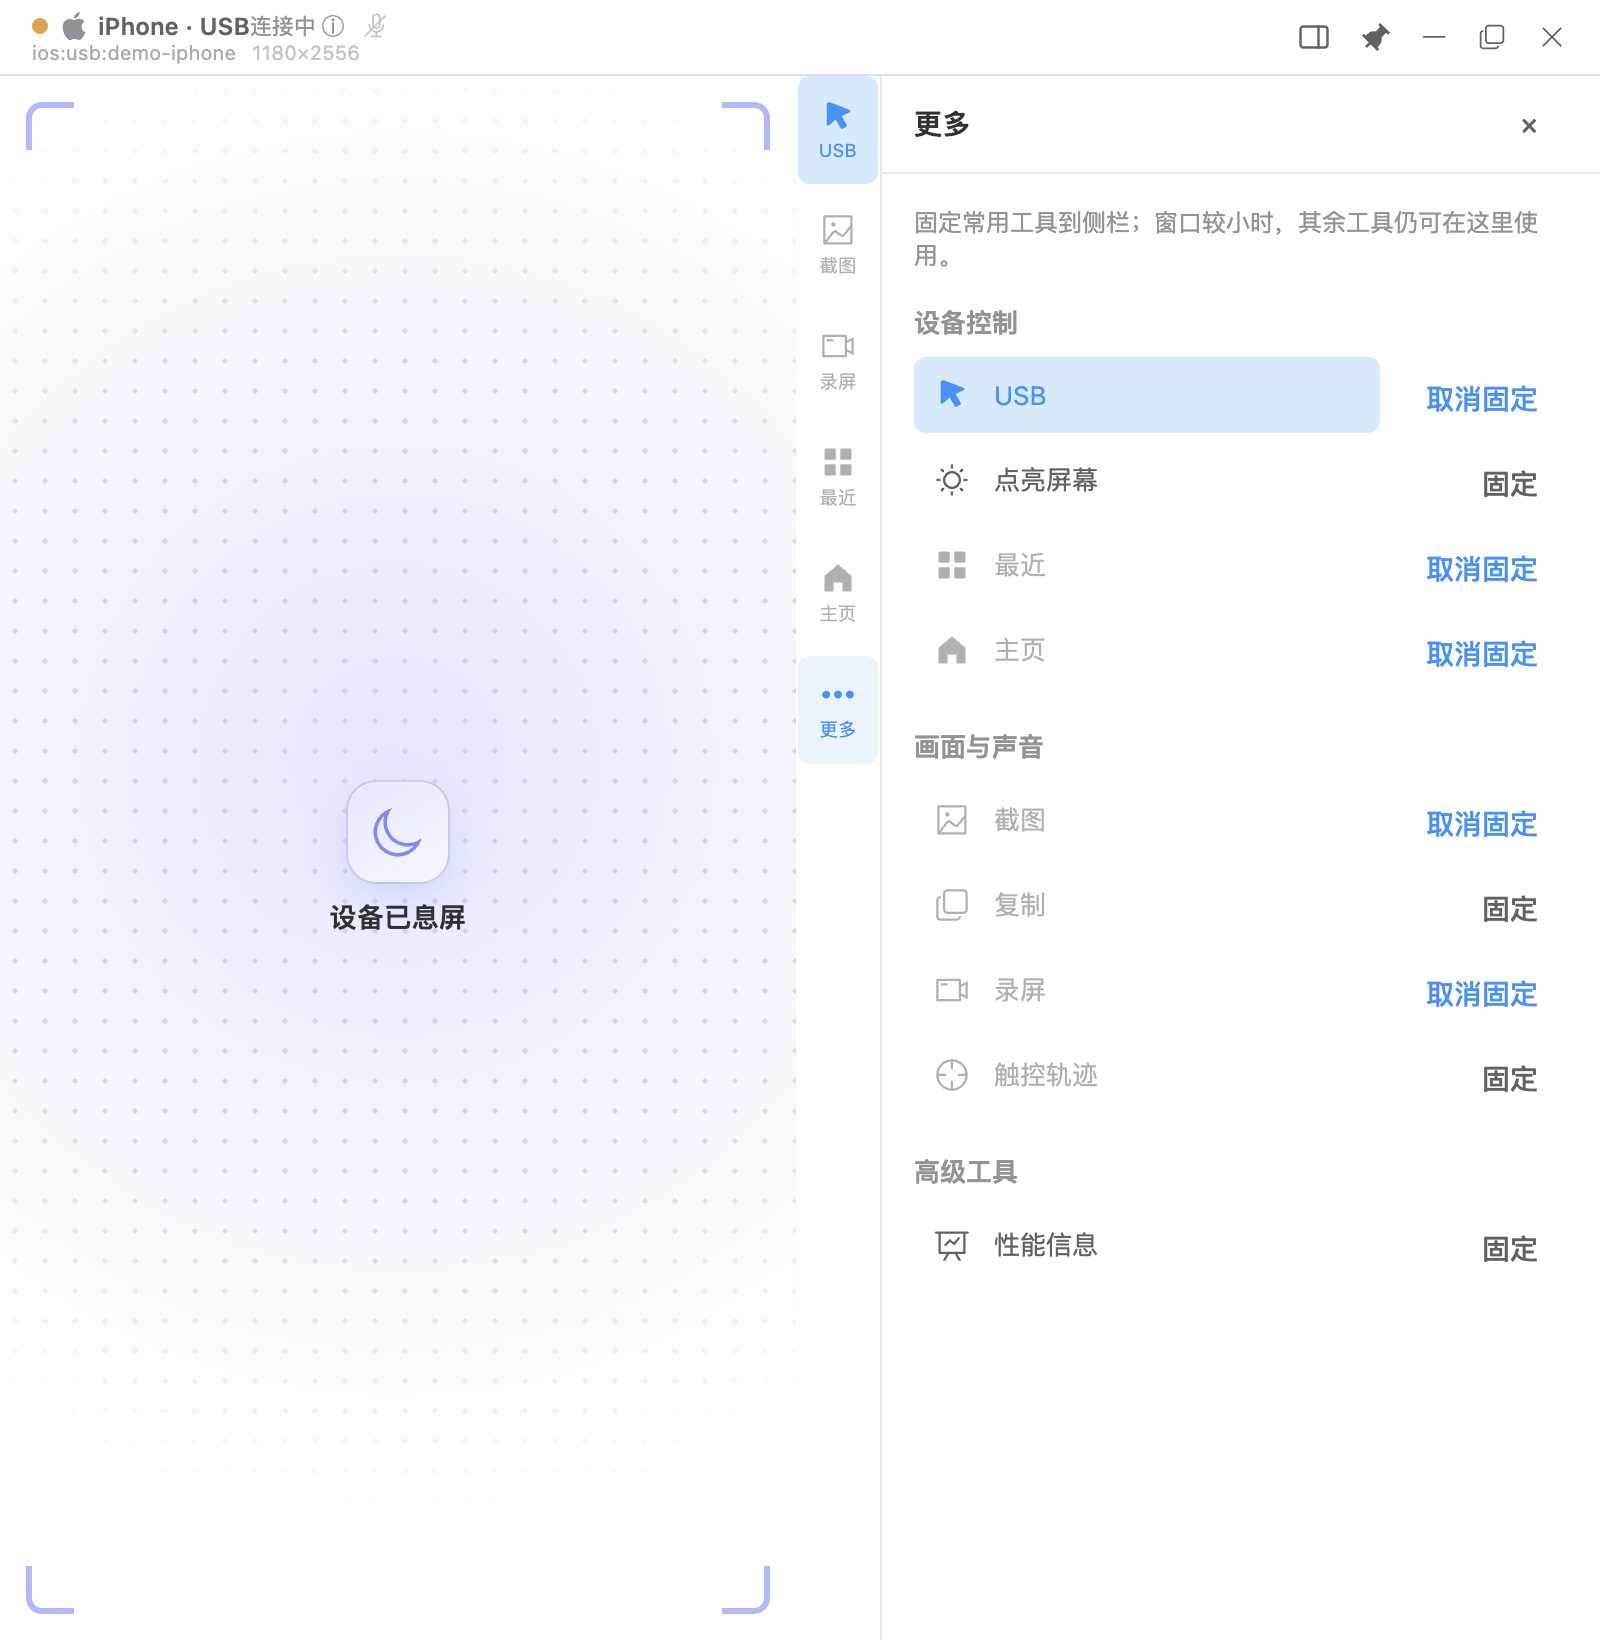Unpin 主页 via 取消固定
Image resolution: width=1600 pixels, height=1640 pixels.
coord(1482,654)
